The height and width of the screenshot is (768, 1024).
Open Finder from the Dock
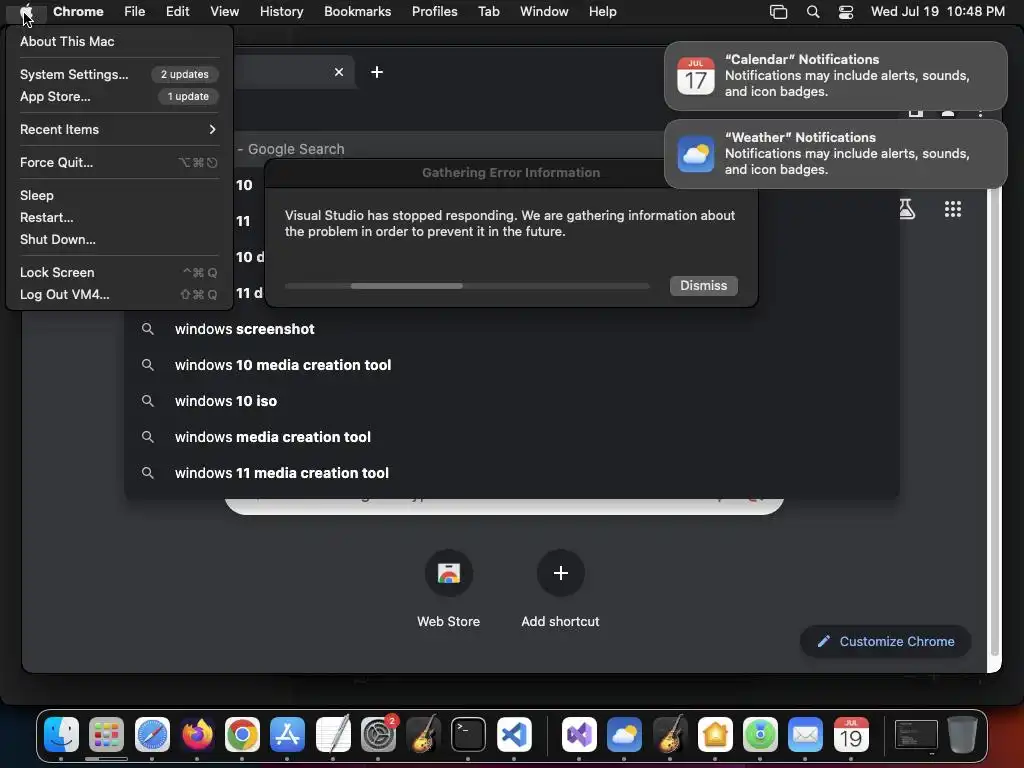click(61, 735)
